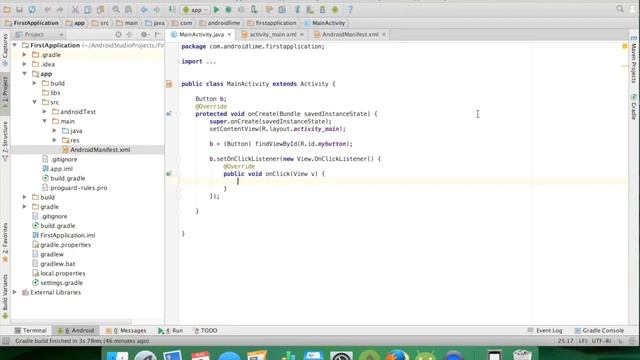Open the 0: Messages tool window
Screen dimensions: 640x360
pyautogui.click(x=126, y=331)
